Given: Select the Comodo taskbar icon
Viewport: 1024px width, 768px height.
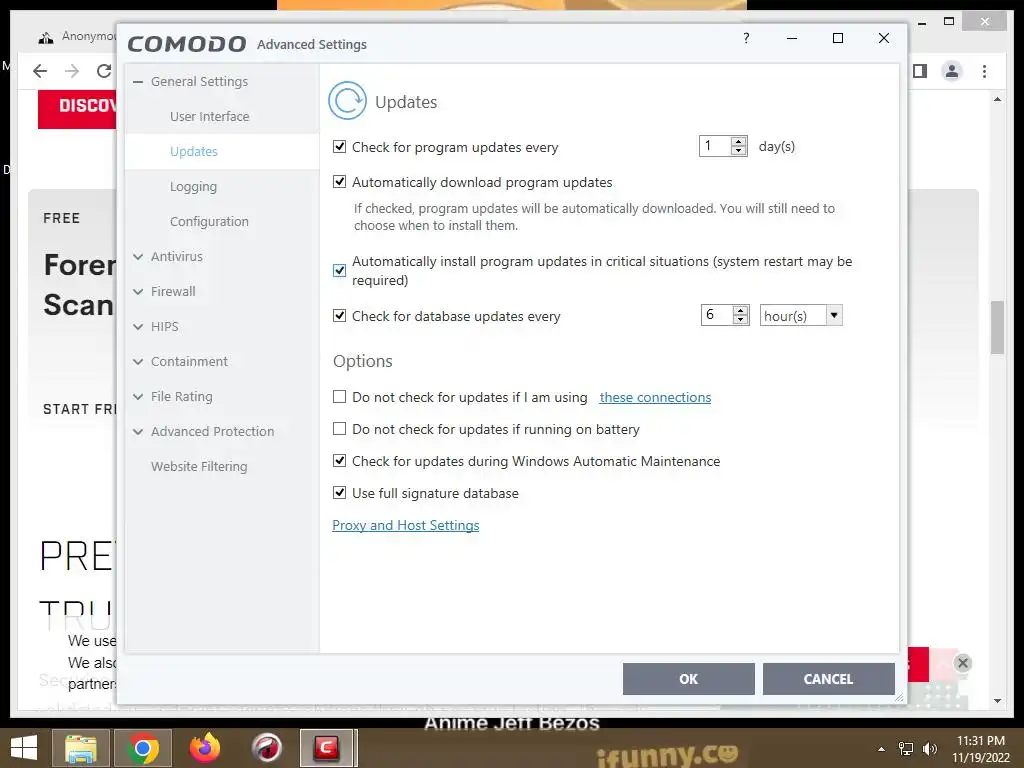Looking at the screenshot, I should click(327, 748).
